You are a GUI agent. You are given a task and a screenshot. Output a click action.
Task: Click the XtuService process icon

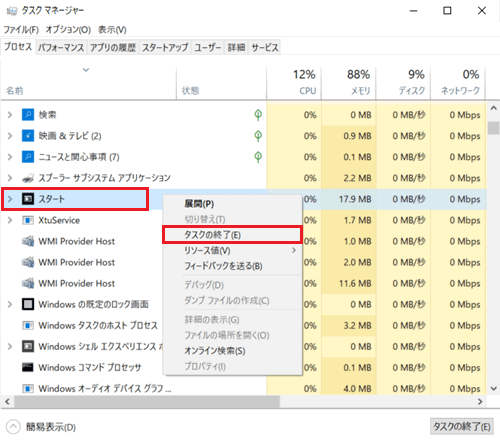(28, 220)
